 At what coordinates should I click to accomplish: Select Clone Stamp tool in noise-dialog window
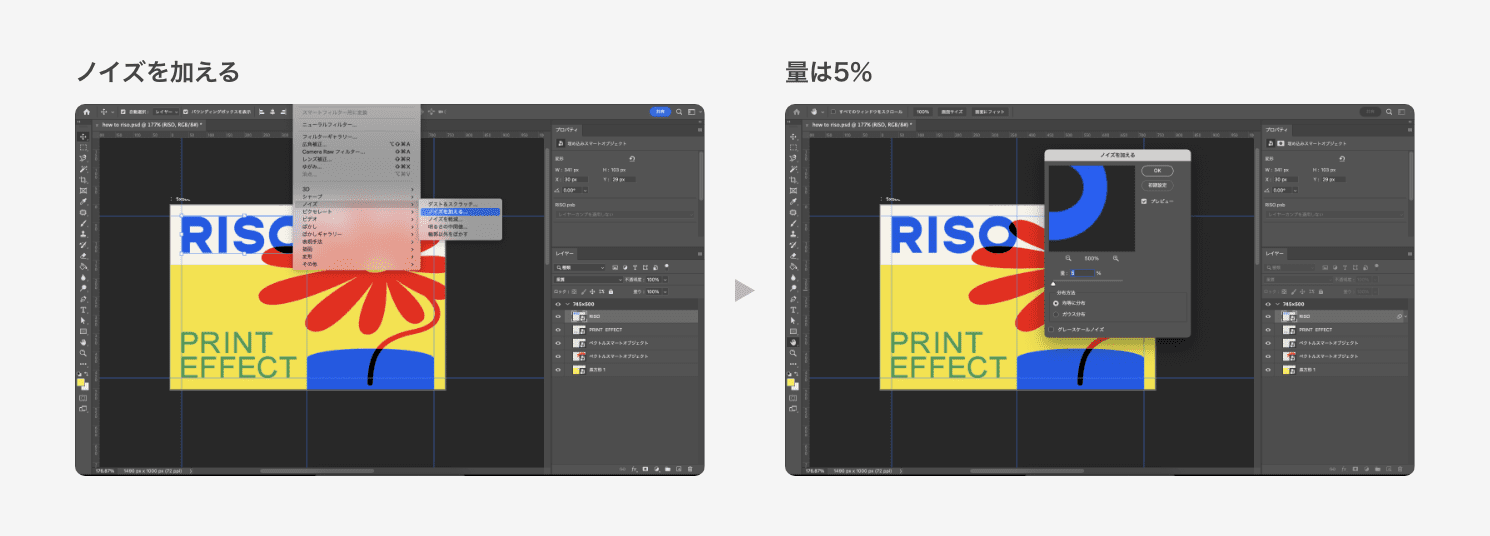point(794,234)
